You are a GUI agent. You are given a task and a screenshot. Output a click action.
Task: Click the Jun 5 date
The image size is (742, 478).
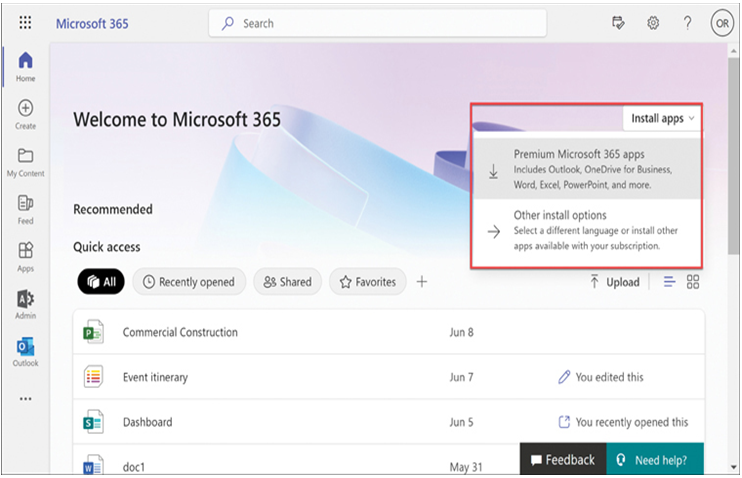coord(461,422)
